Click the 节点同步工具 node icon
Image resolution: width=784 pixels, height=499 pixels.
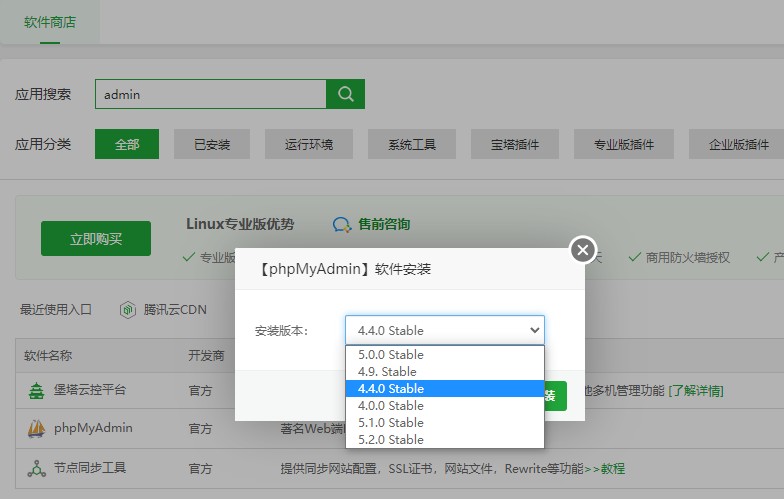pyautogui.click(x=36, y=468)
